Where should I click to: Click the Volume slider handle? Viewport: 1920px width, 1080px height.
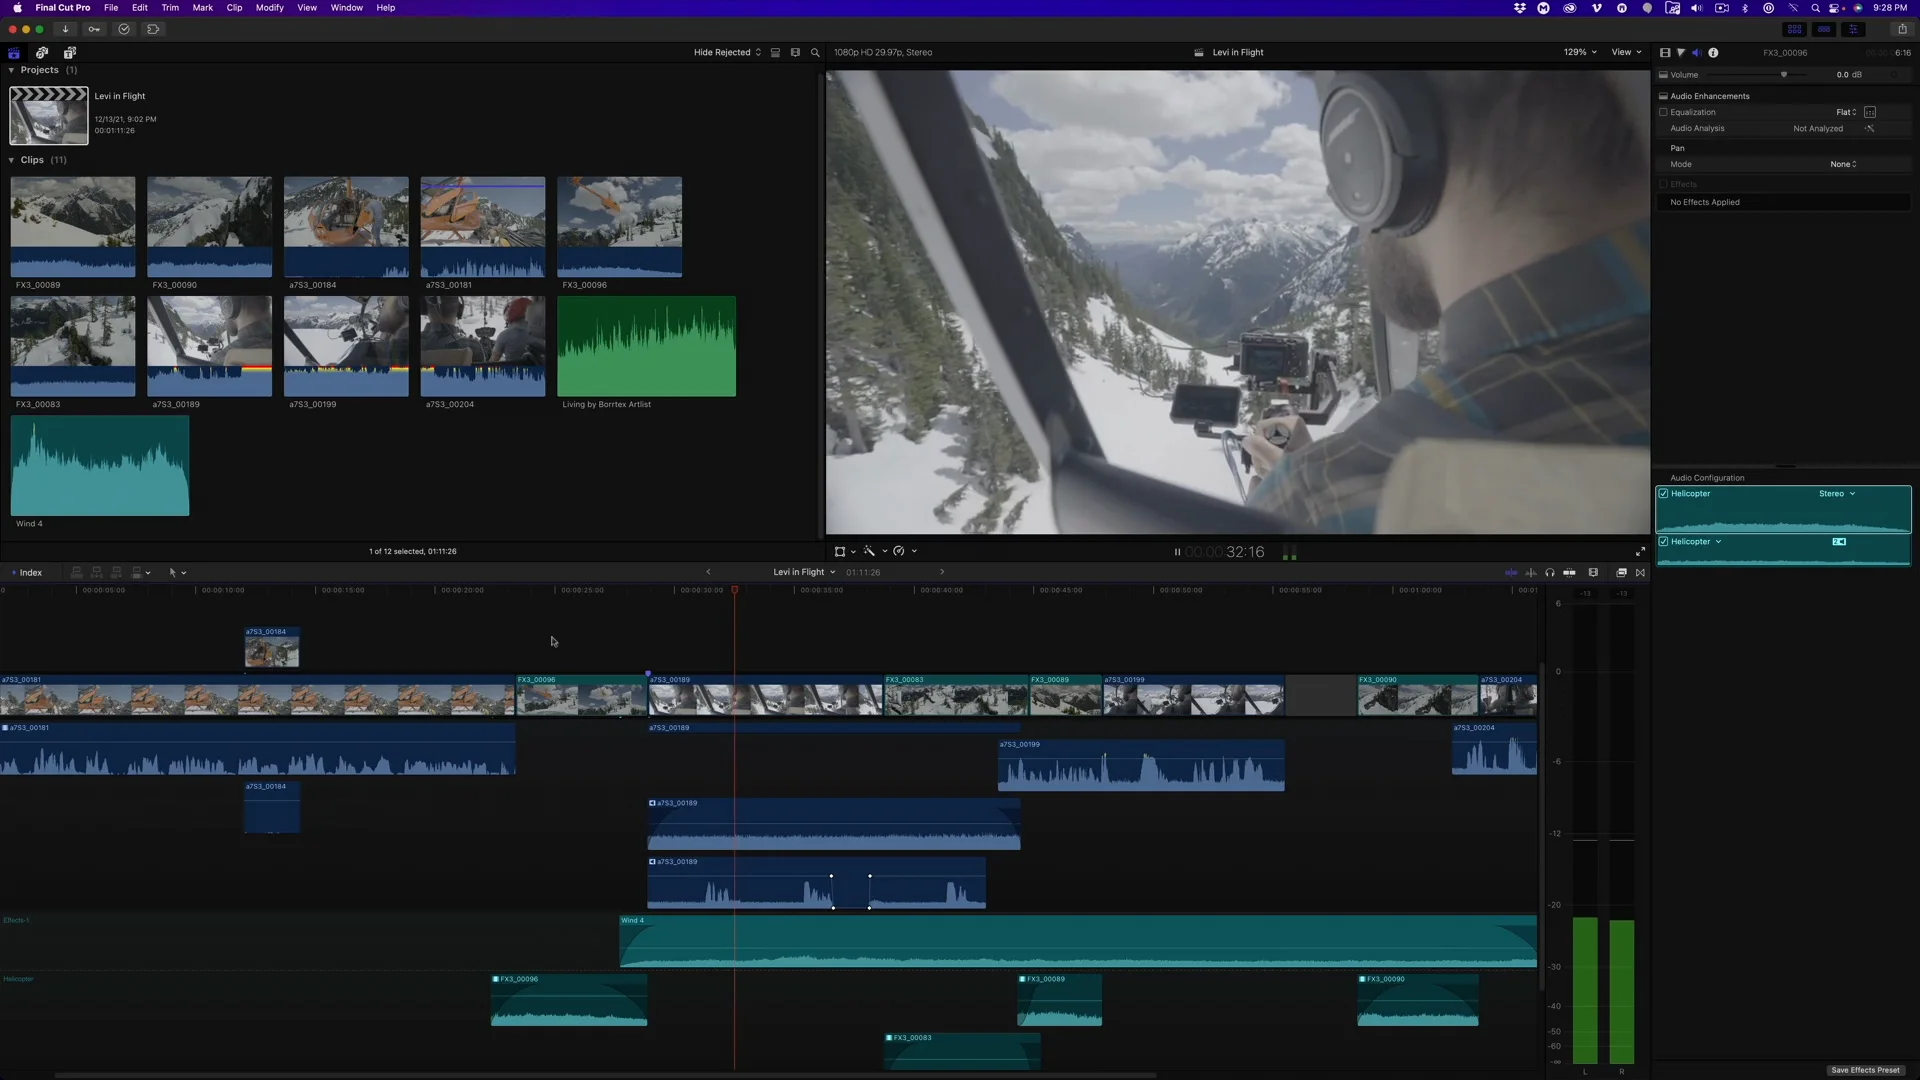pos(1783,75)
